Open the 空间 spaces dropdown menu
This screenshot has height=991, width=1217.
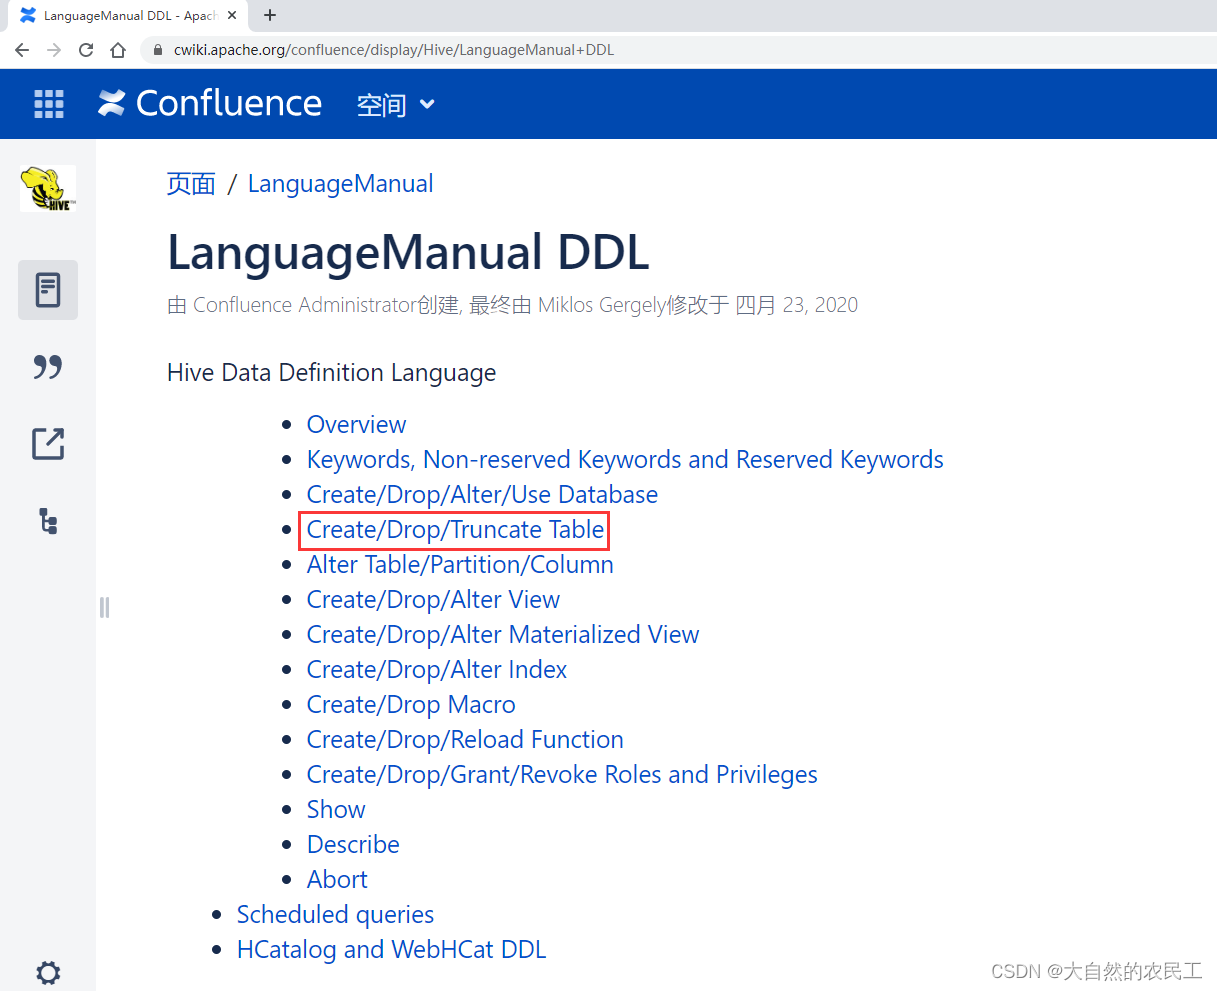(396, 104)
